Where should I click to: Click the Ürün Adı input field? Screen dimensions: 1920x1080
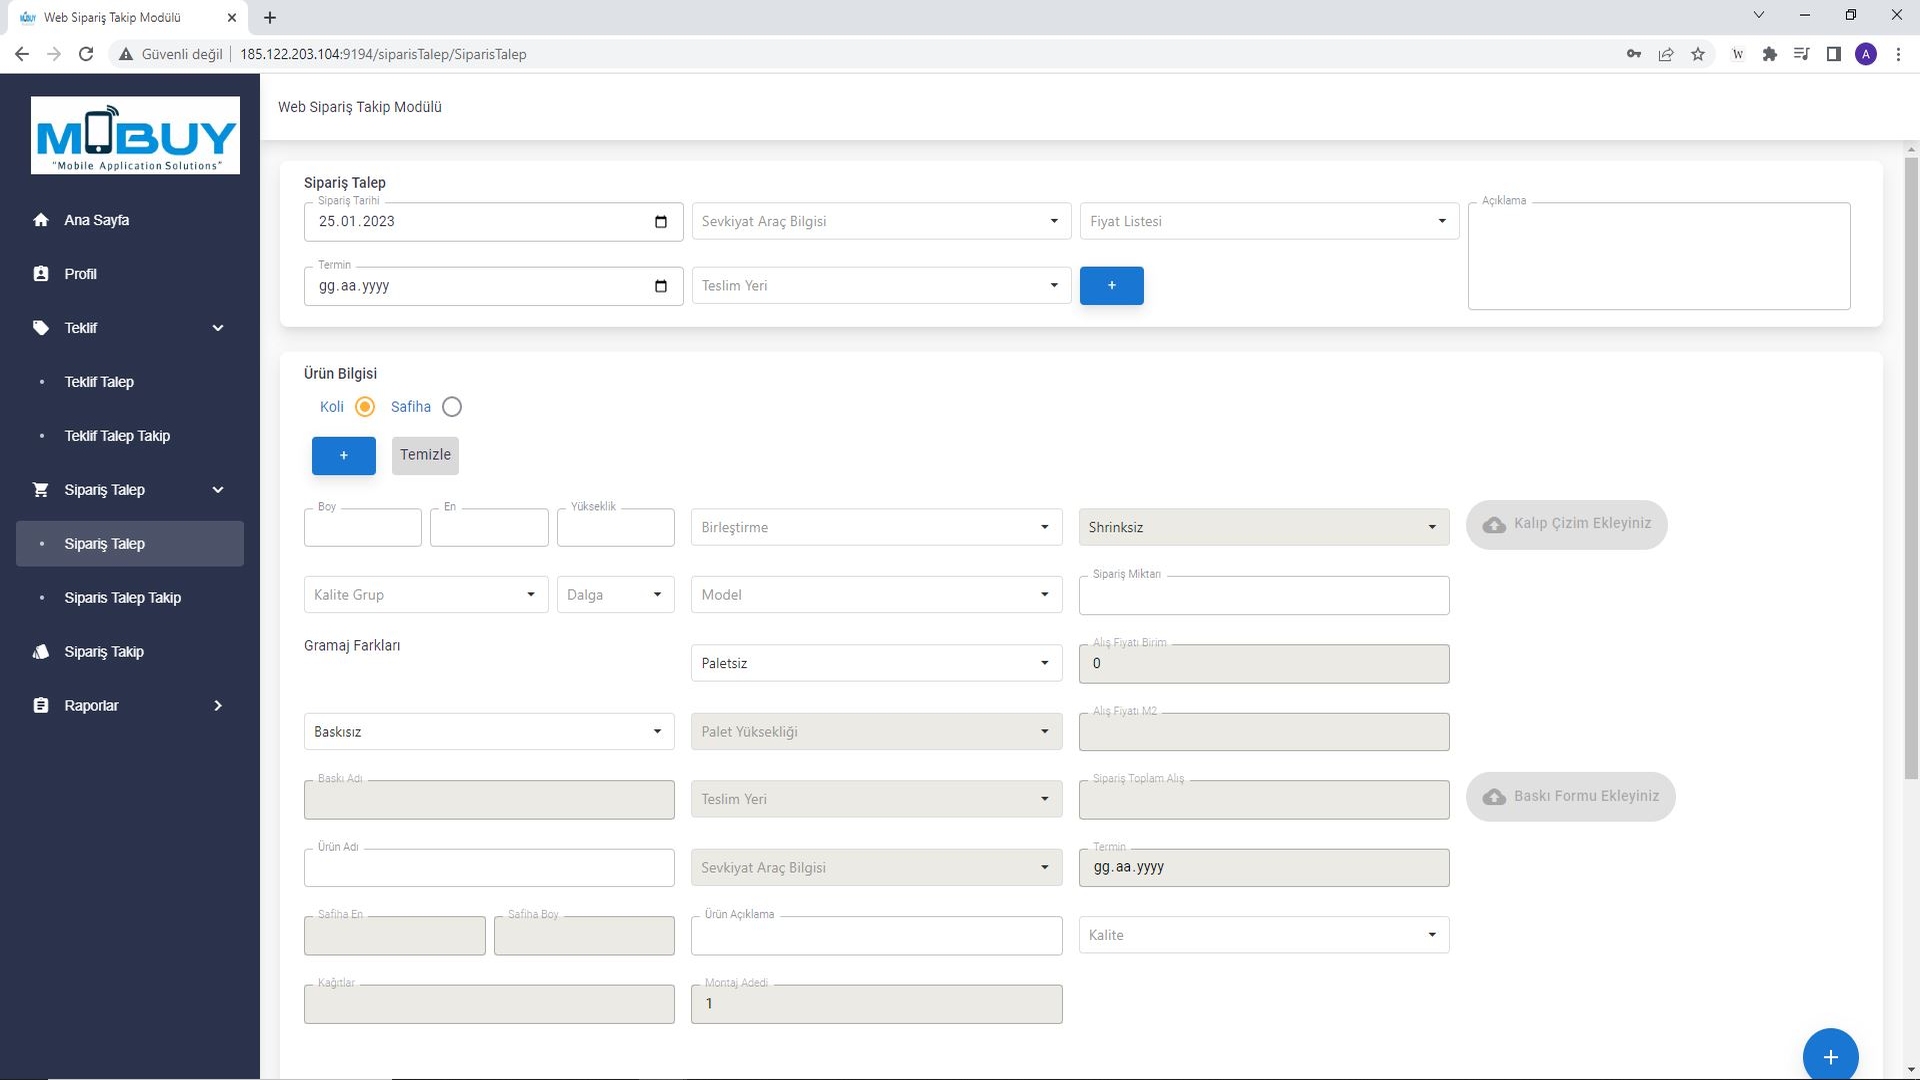(489, 868)
